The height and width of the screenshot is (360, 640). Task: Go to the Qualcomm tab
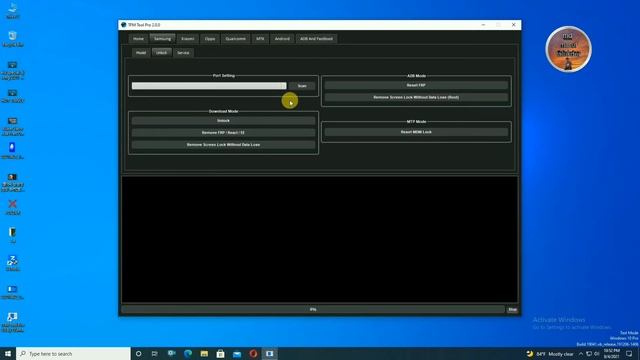point(236,39)
